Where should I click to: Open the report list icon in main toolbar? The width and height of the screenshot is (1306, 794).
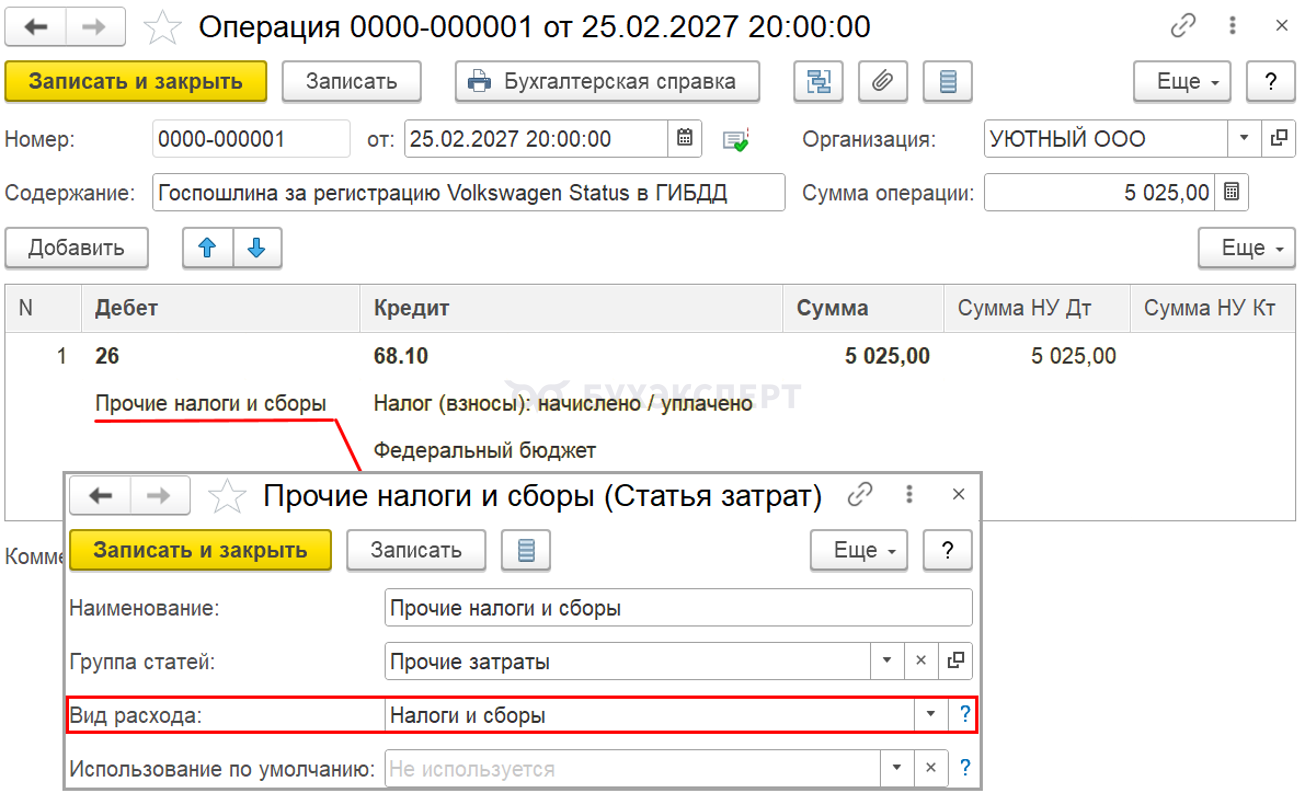coord(948,82)
